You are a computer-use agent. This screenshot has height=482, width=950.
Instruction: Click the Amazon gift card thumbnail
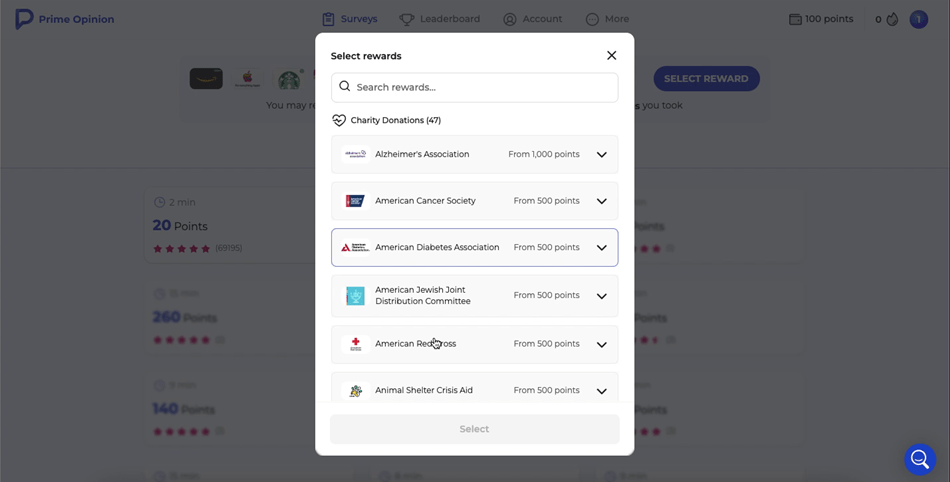point(206,79)
